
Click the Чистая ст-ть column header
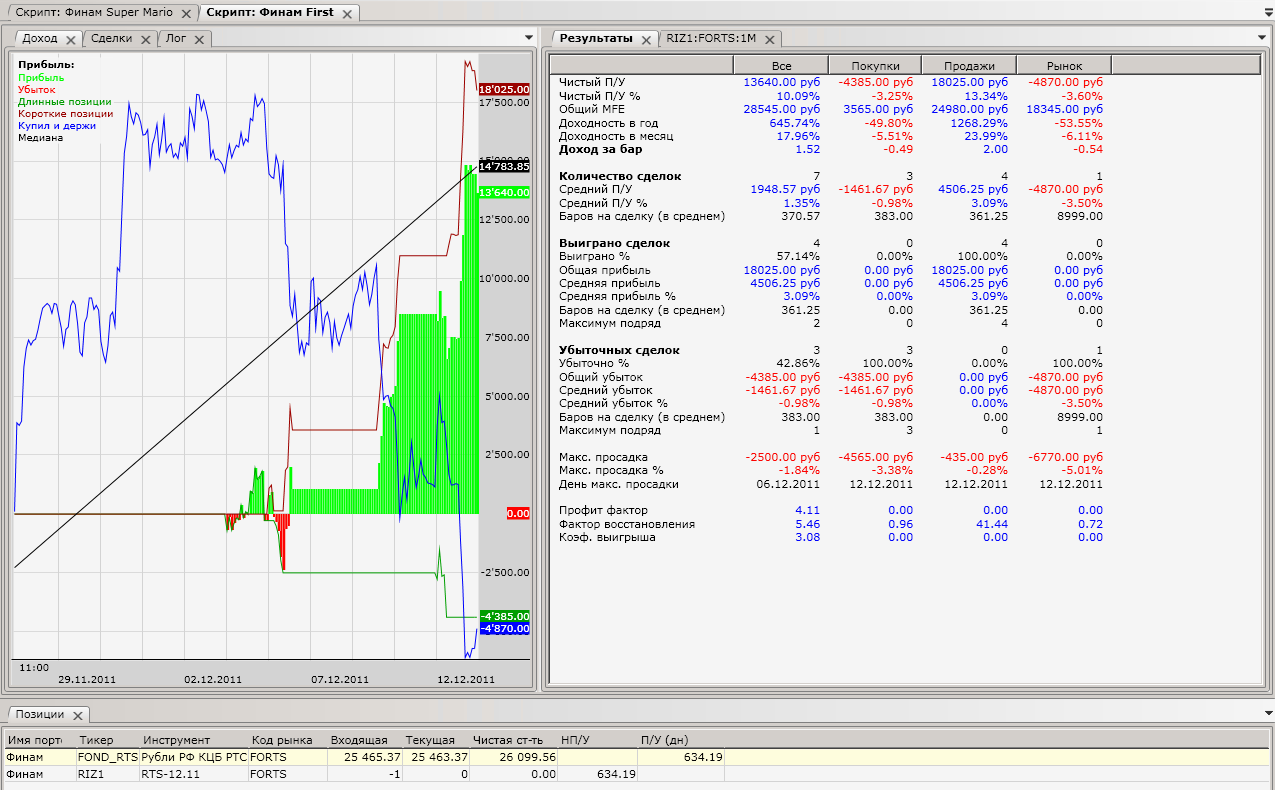pos(513,740)
